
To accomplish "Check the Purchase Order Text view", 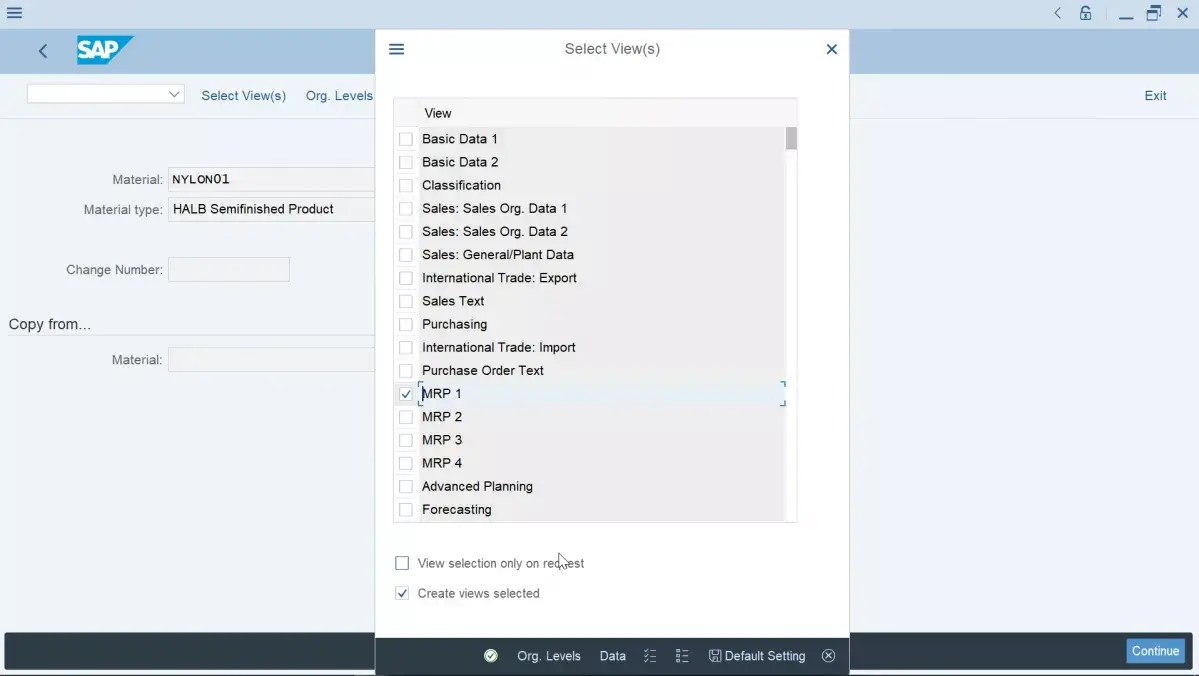I will 406,371.
